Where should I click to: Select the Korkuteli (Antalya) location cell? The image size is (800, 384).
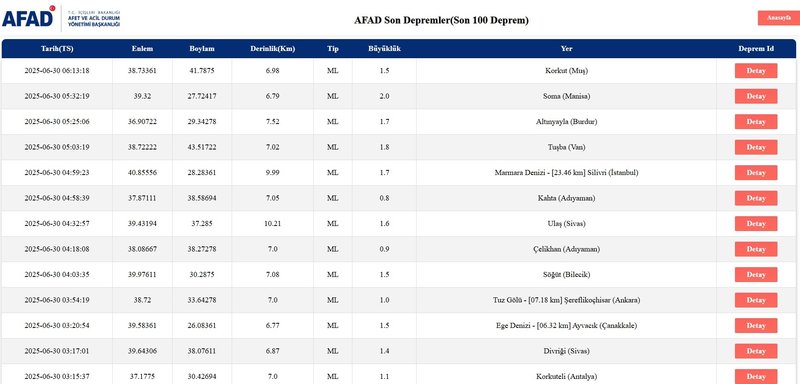[566, 376]
